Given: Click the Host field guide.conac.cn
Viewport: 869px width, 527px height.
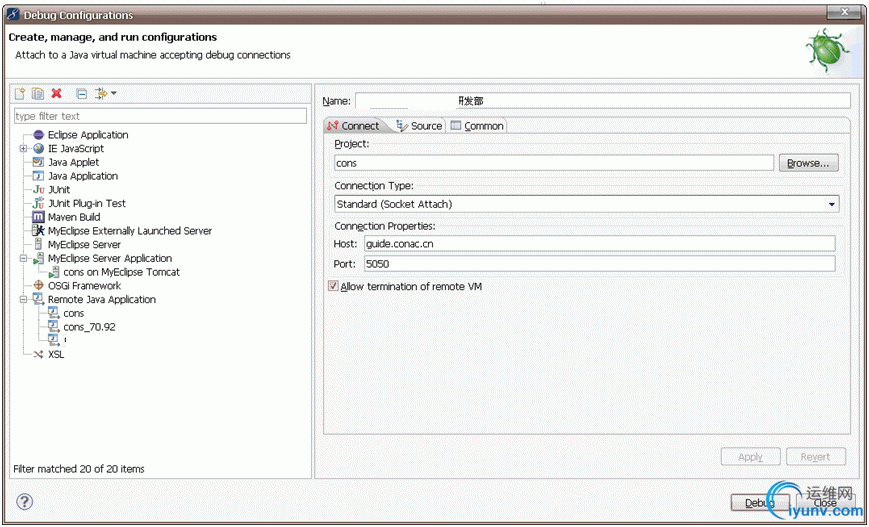Looking at the screenshot, I should (599, 243).
